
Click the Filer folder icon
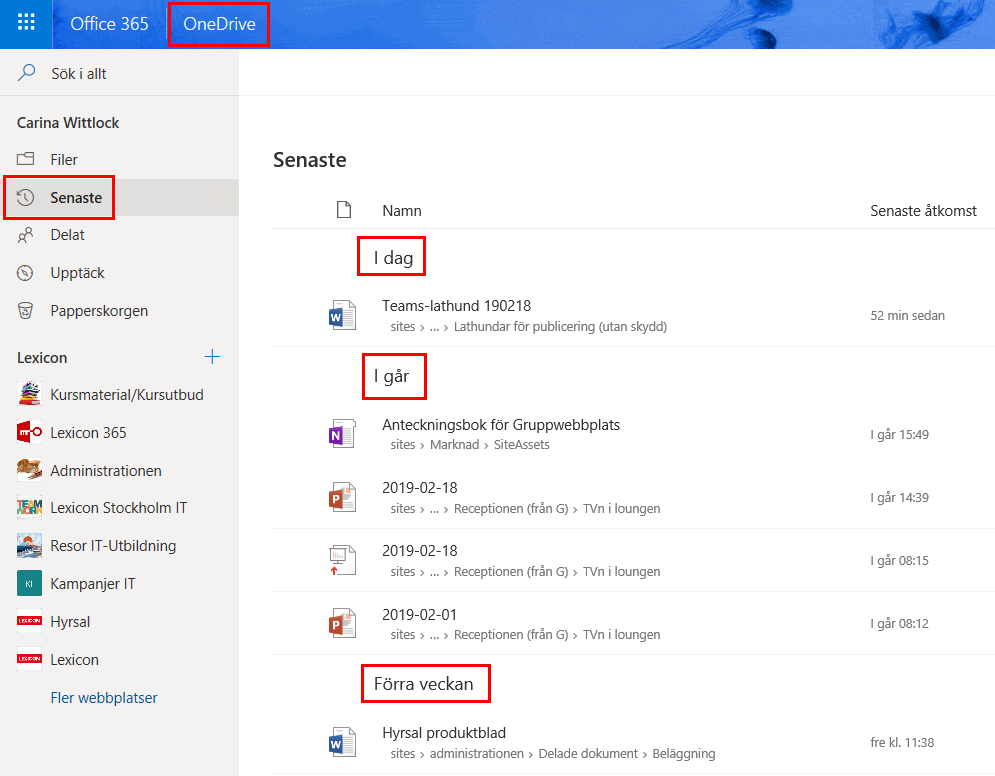pos(25,159)
